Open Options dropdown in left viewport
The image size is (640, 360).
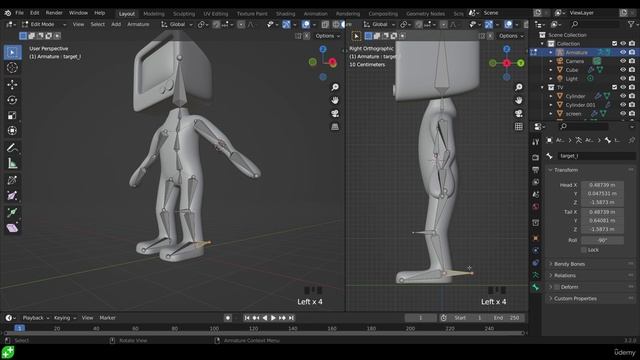tap(328, 36)
